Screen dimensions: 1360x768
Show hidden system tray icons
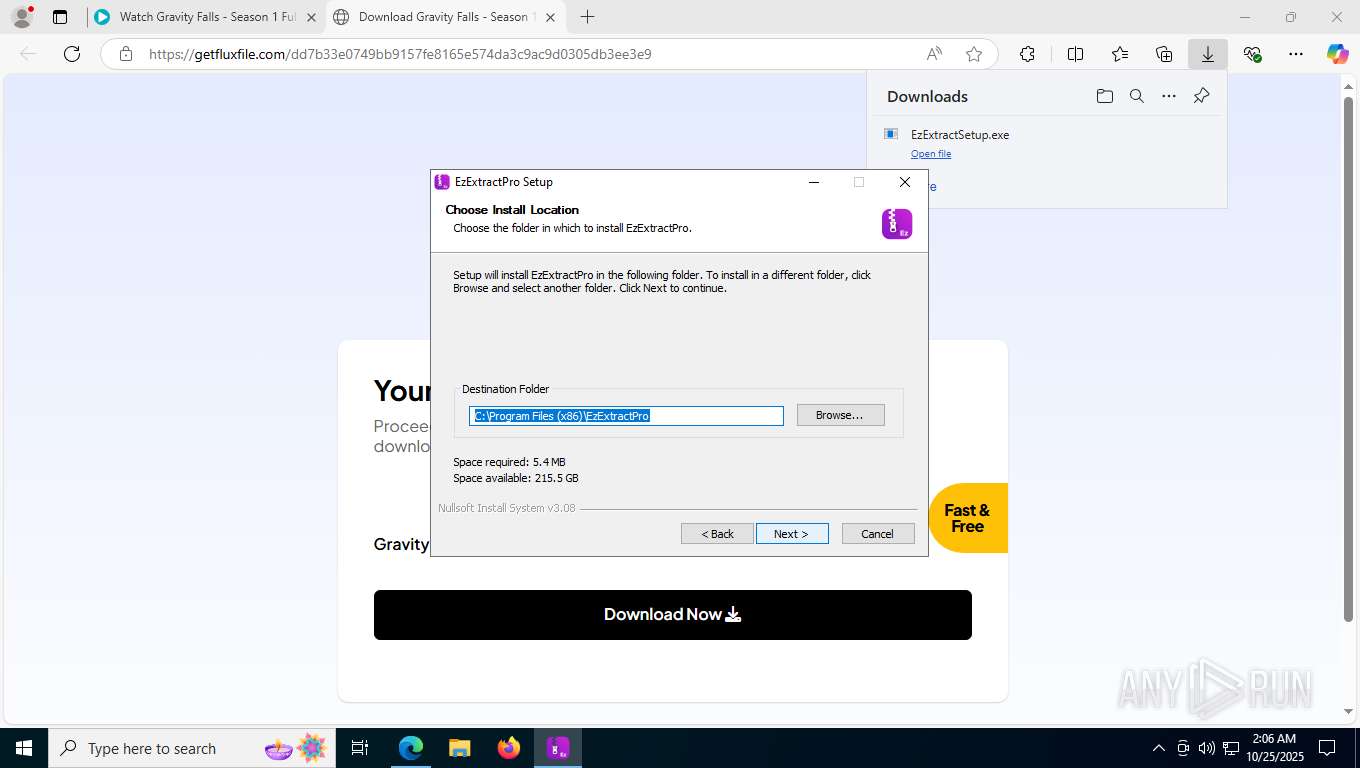pyautogui.click(x=1159, y=748)
